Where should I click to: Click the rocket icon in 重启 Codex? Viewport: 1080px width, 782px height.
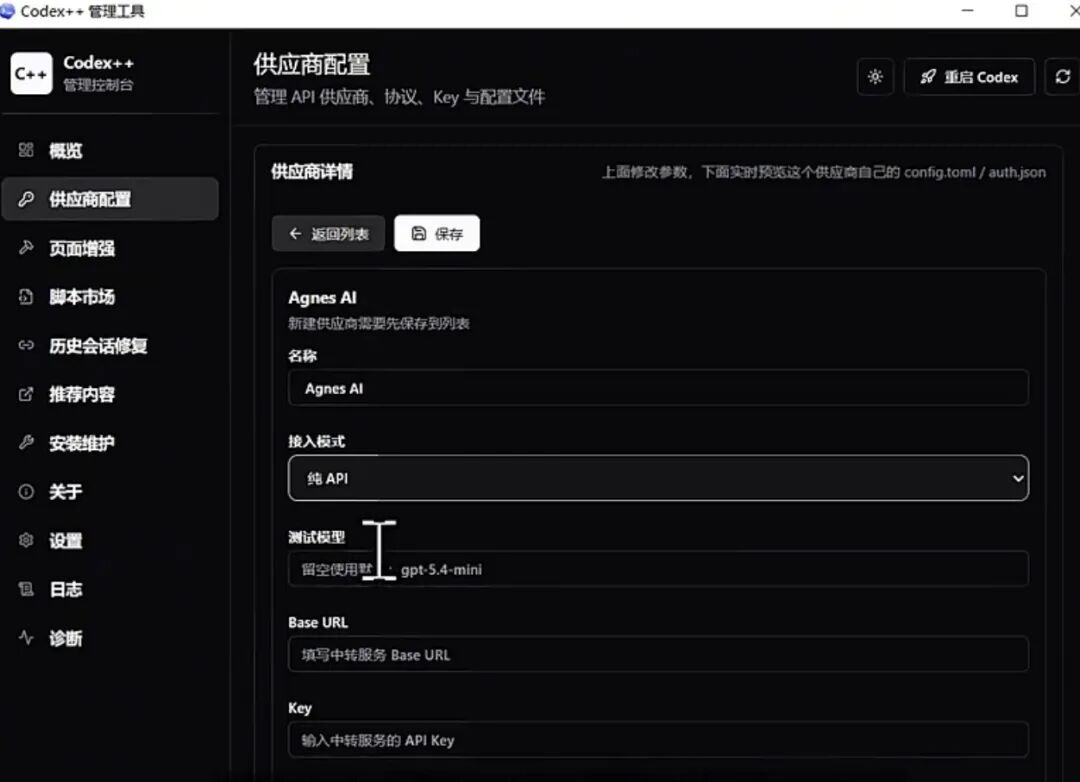pos(928,76)
